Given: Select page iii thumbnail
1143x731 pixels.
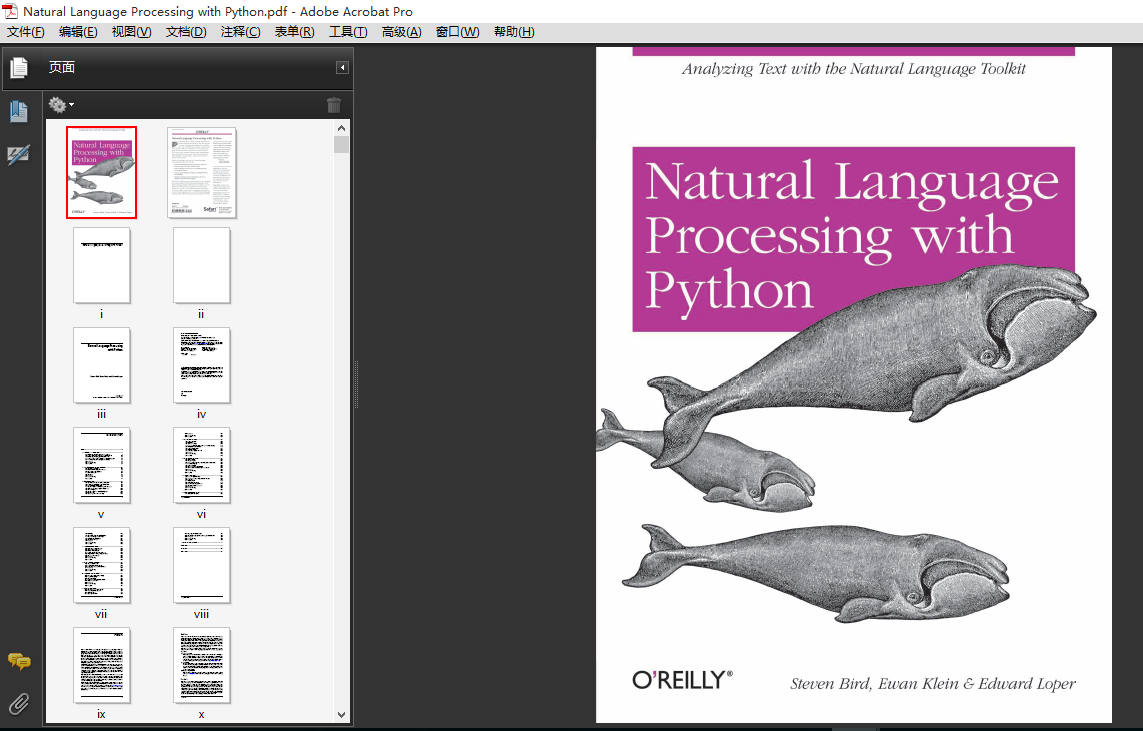Looking at the screenshot, I should pos(101,365).
